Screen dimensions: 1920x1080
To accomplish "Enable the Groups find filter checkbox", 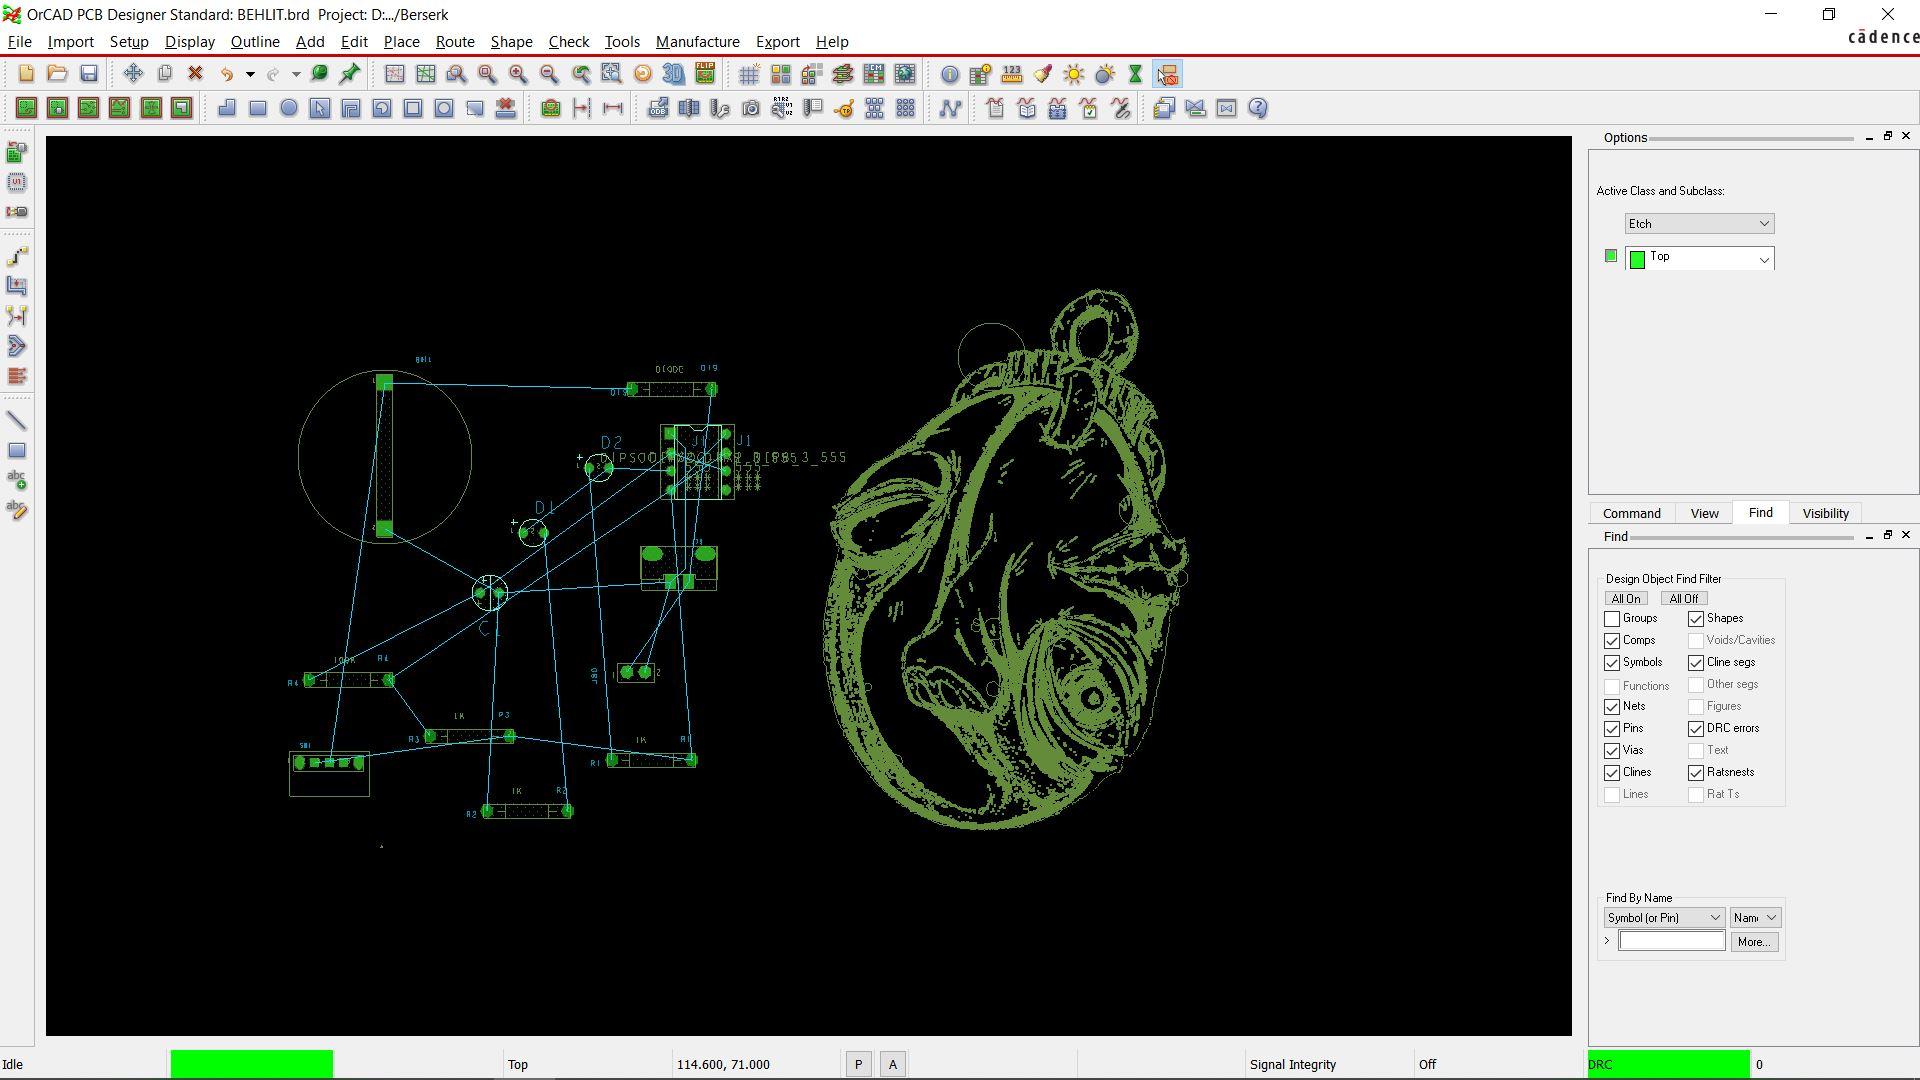I will (x=1612, y=619).
